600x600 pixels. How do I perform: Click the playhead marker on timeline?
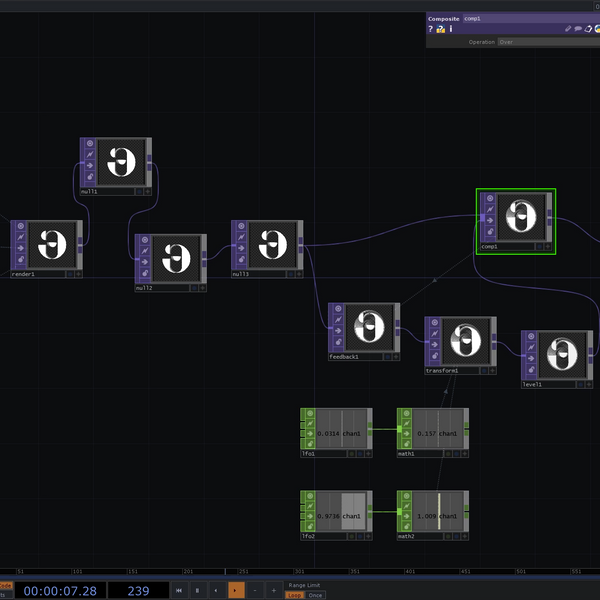(x=225, y=571)
